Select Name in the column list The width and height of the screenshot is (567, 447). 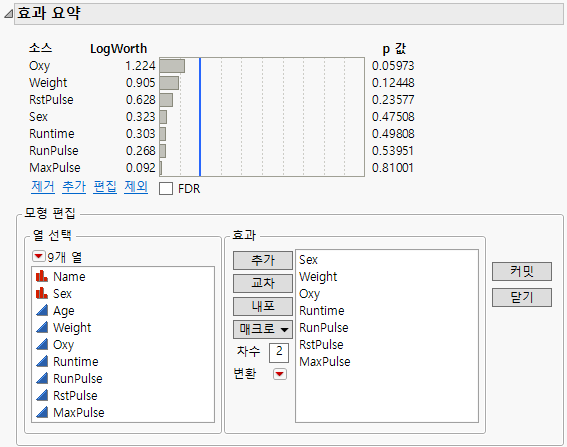pos(69,277)
